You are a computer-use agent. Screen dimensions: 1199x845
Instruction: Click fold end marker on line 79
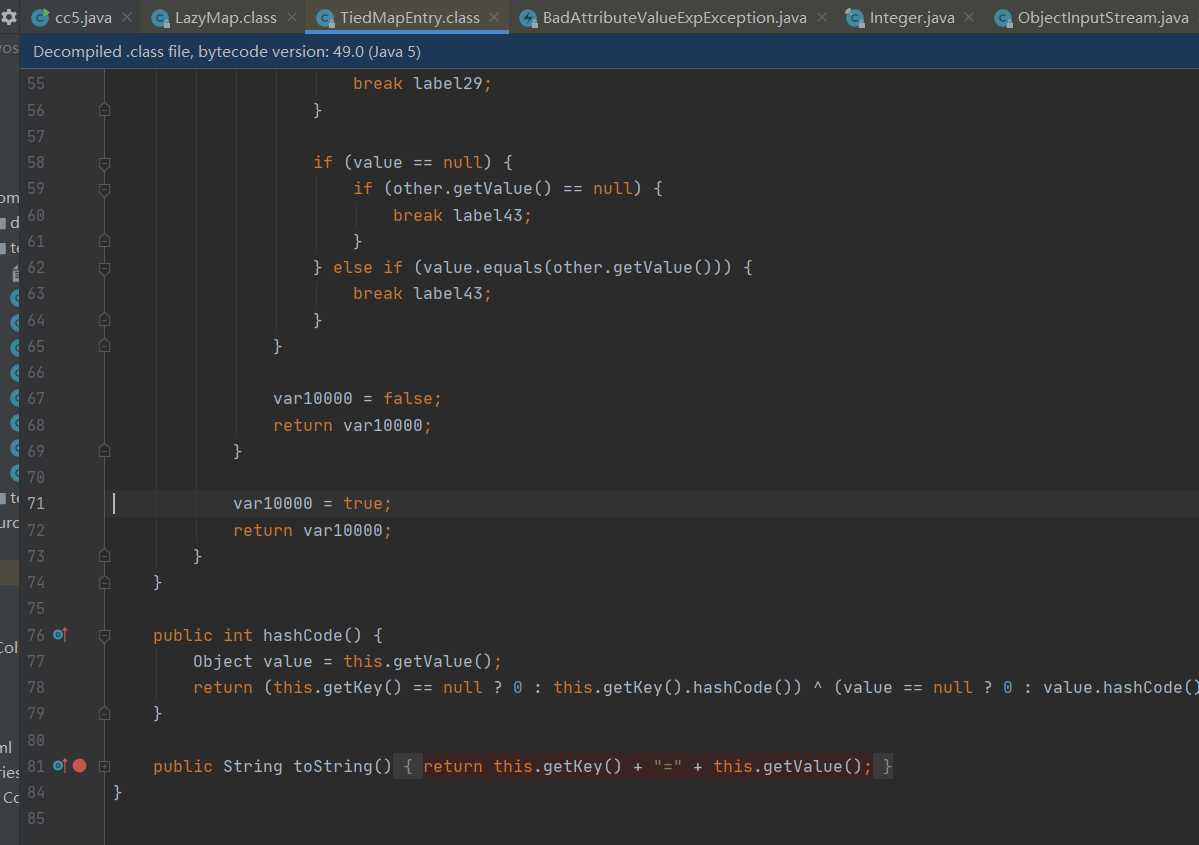point(105,713)
